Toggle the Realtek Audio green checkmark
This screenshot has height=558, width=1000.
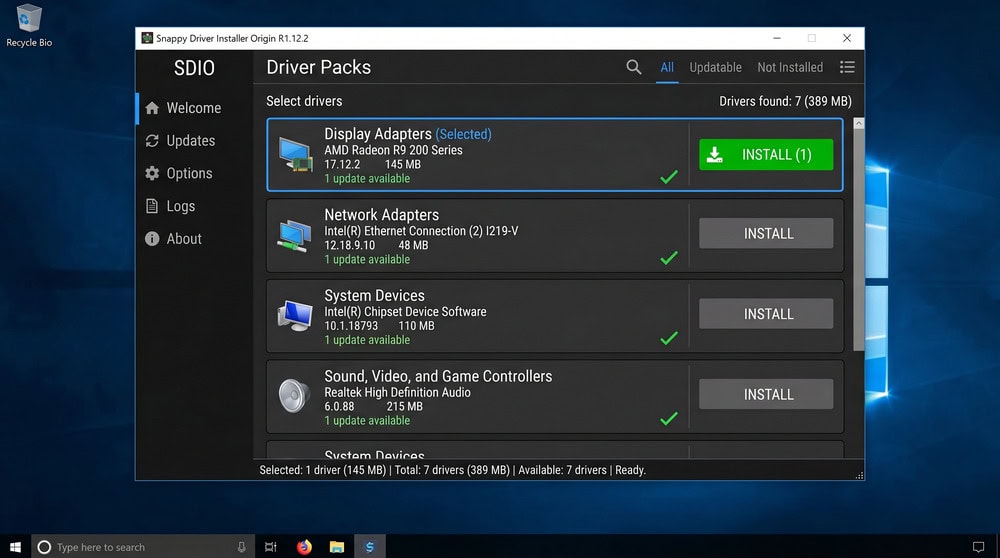(x=669, y=418)
